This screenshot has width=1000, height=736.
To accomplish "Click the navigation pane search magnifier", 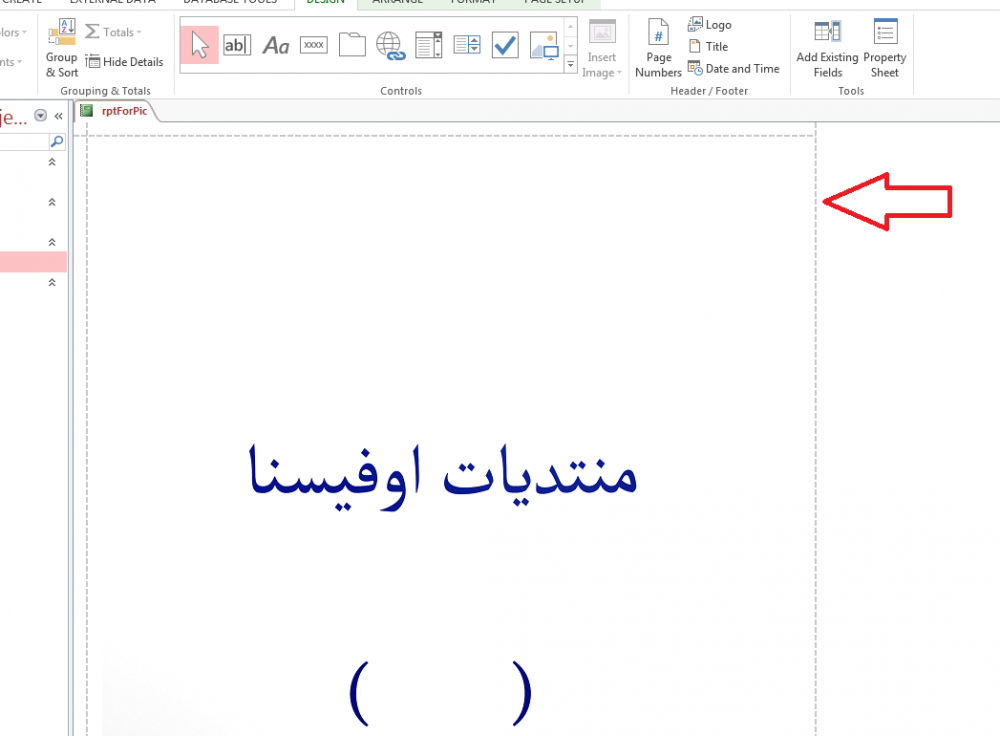I will [x=57, y=141].
